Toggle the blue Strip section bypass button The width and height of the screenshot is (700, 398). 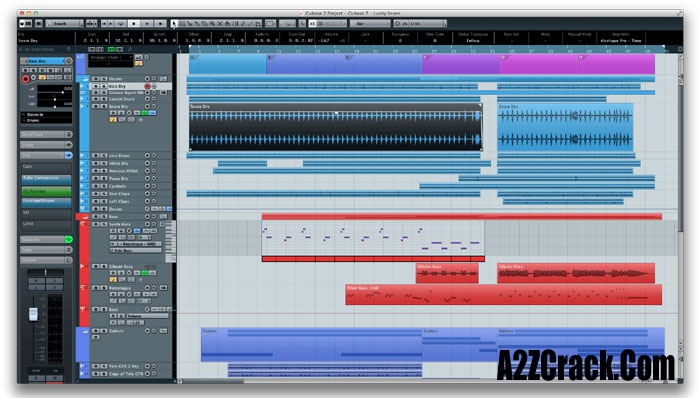[68, 155]
